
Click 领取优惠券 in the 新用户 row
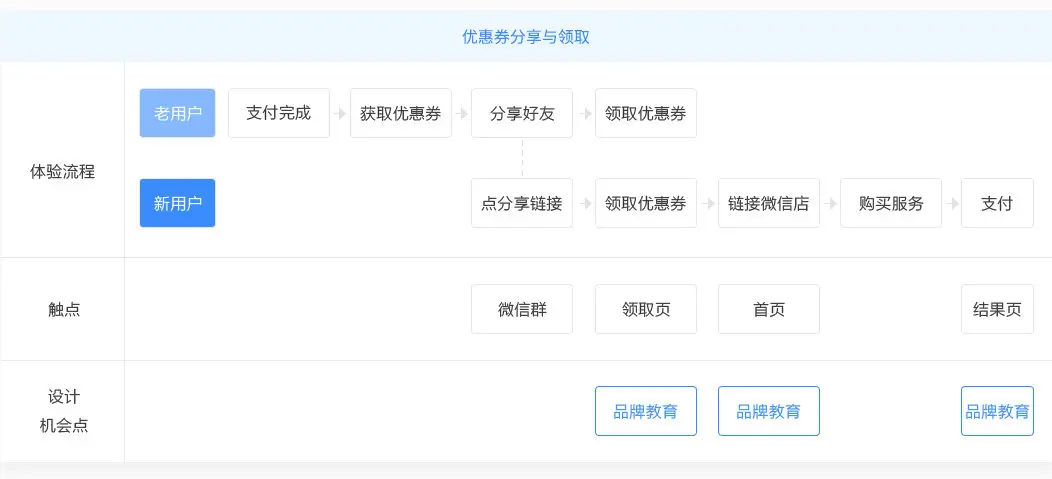tap(645, 203)
